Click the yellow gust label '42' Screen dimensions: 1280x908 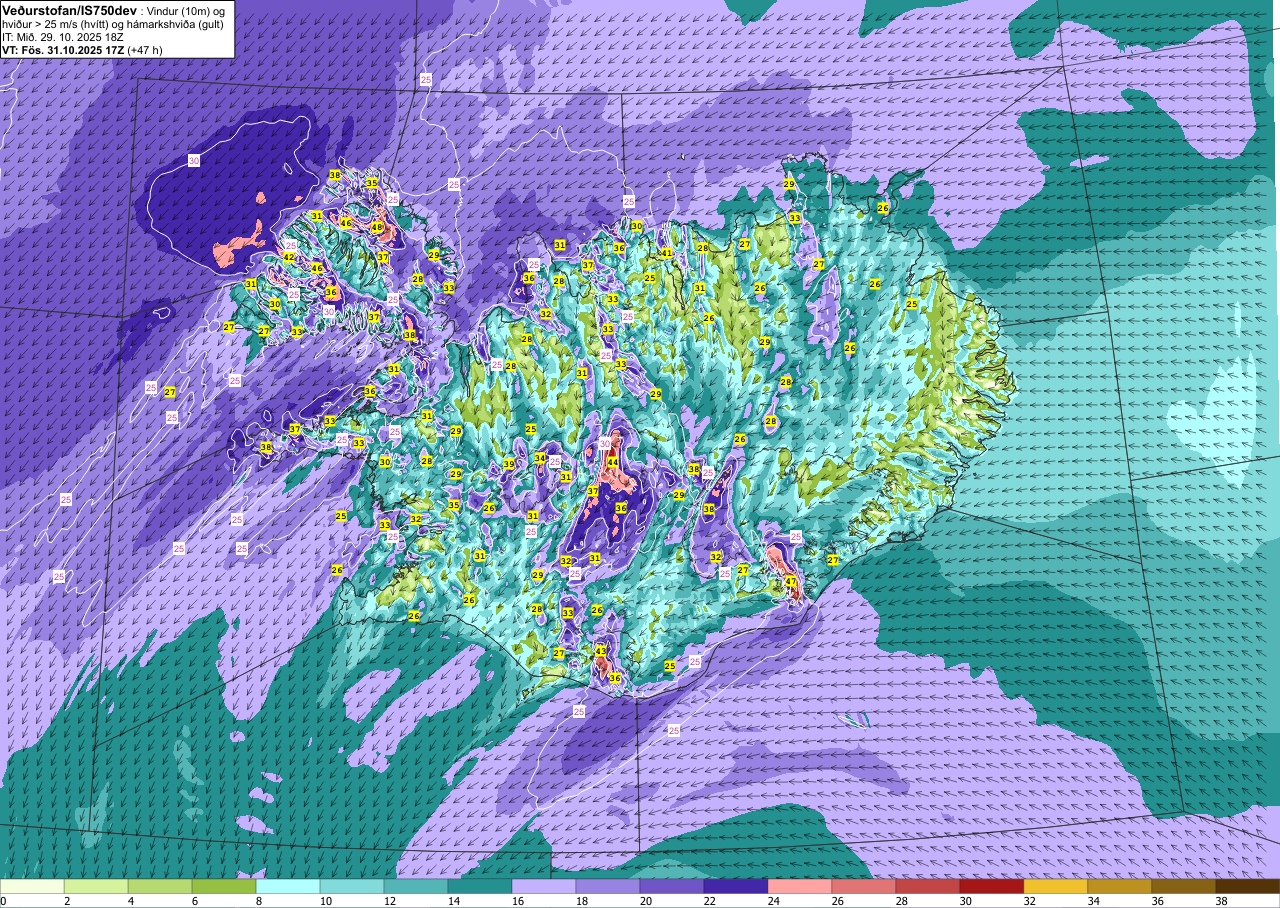point(288,257)
